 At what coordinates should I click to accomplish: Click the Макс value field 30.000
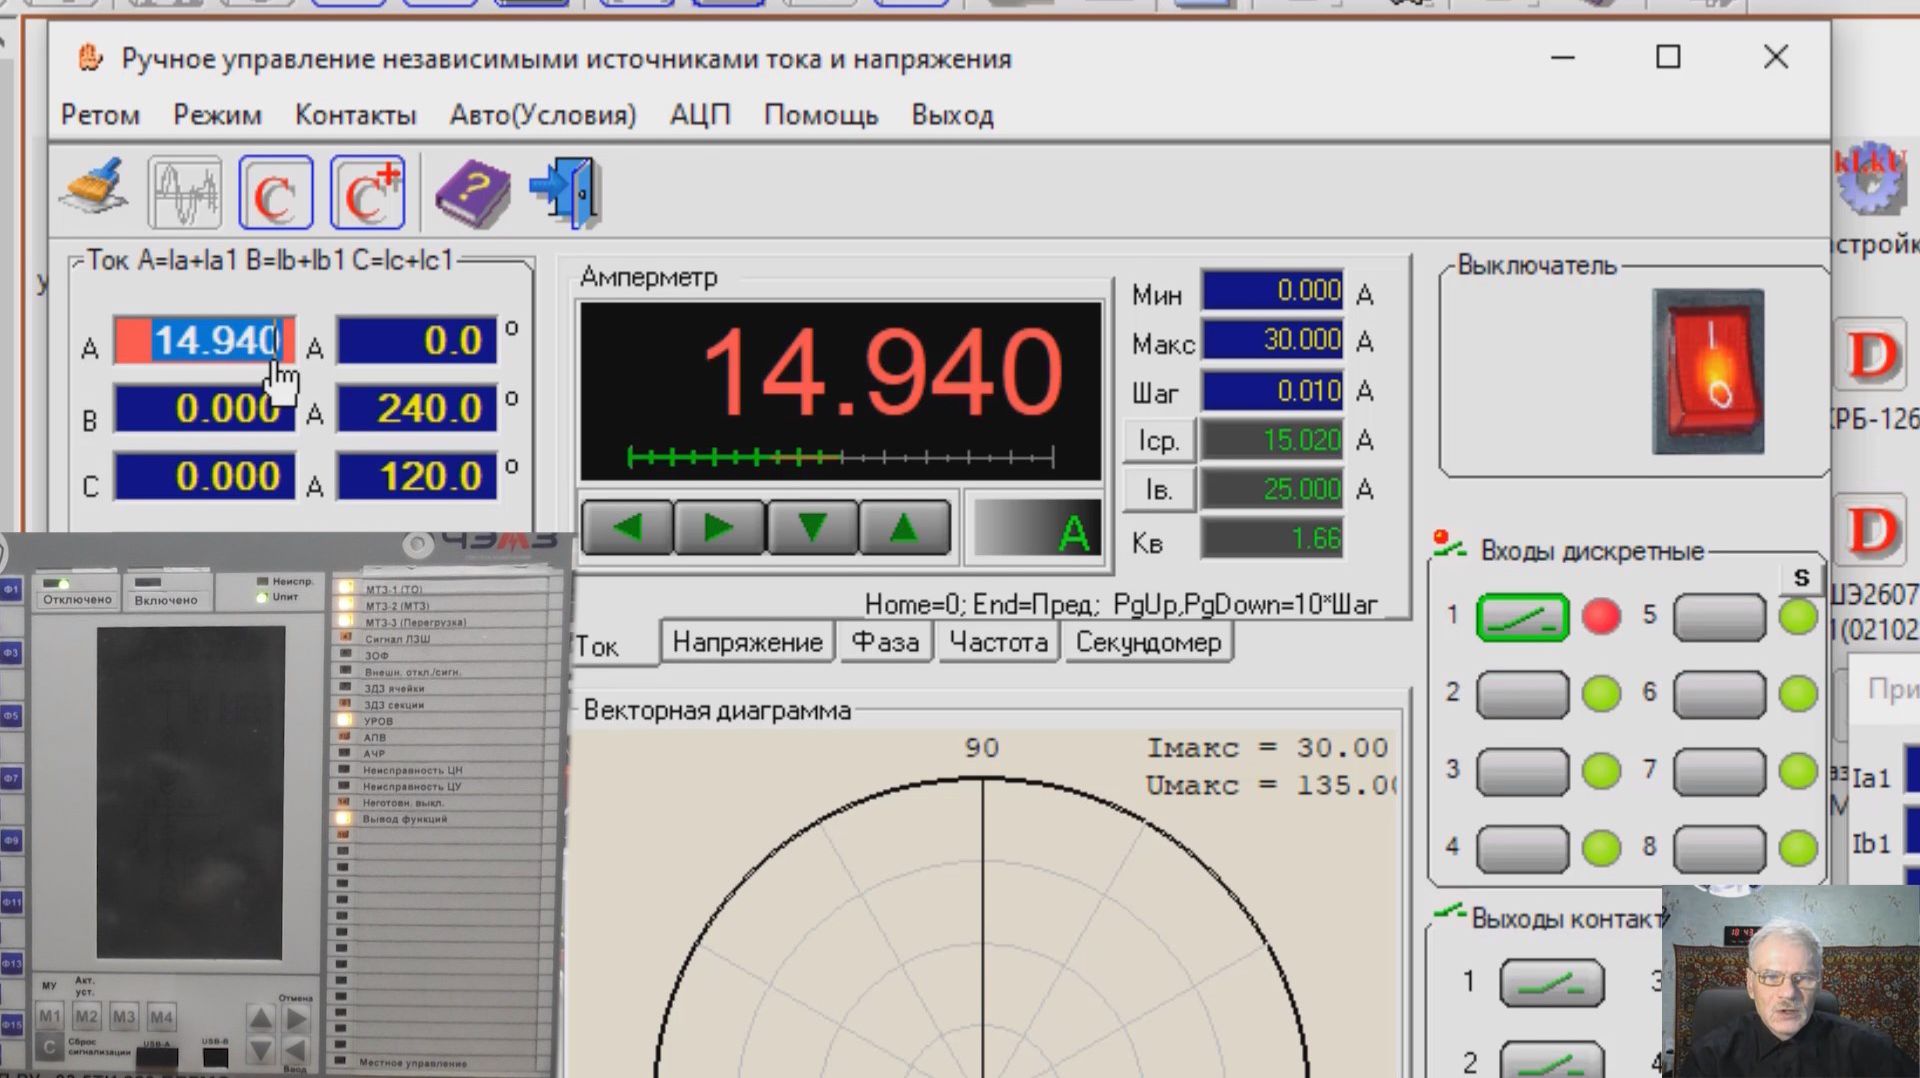coord(1273,340)
